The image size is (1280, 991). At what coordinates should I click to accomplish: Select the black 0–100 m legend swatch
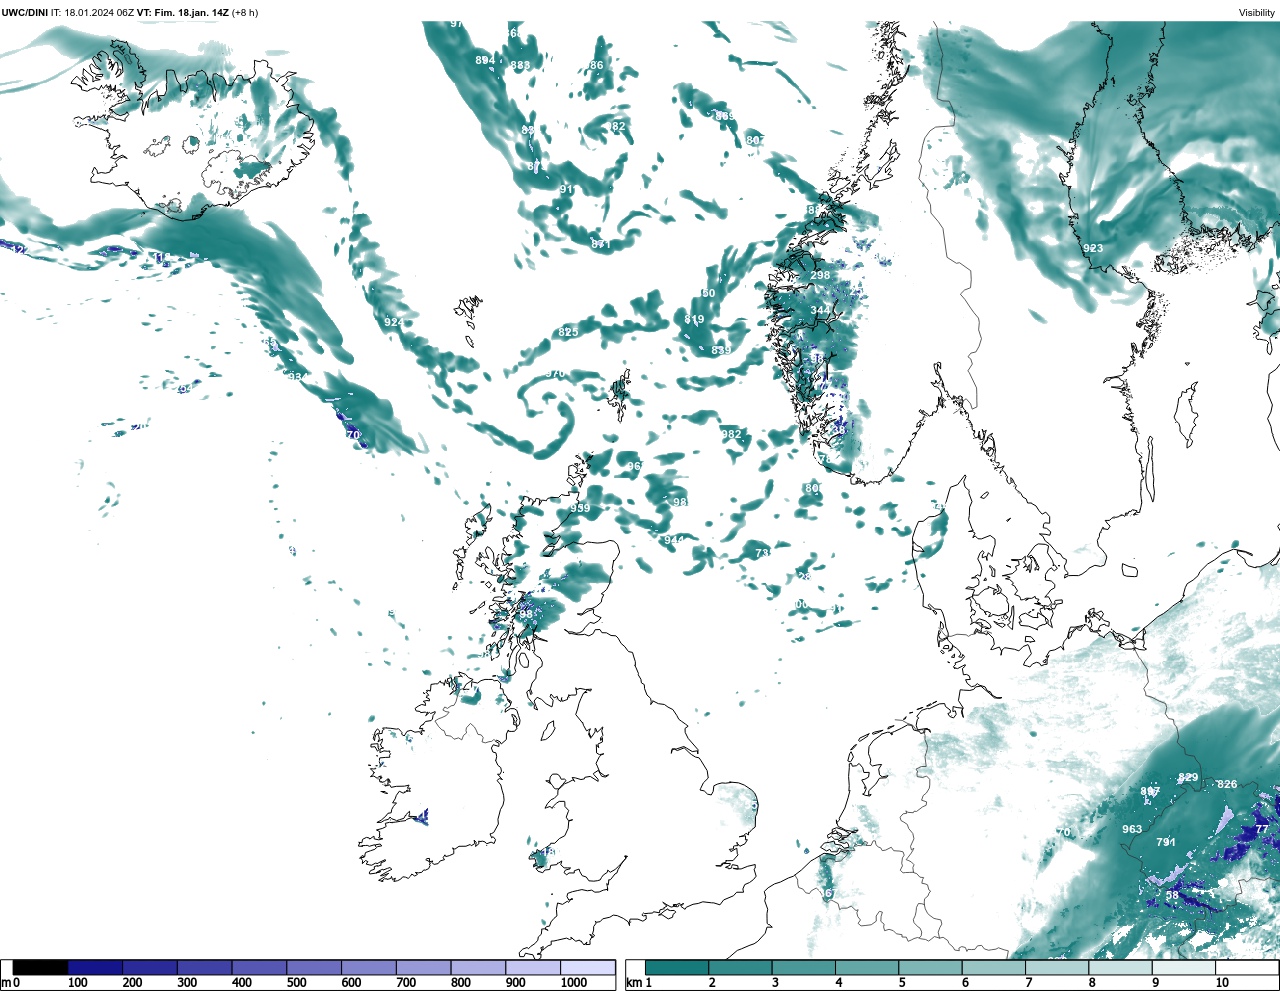pyautogui.click(x=41, y=968)
